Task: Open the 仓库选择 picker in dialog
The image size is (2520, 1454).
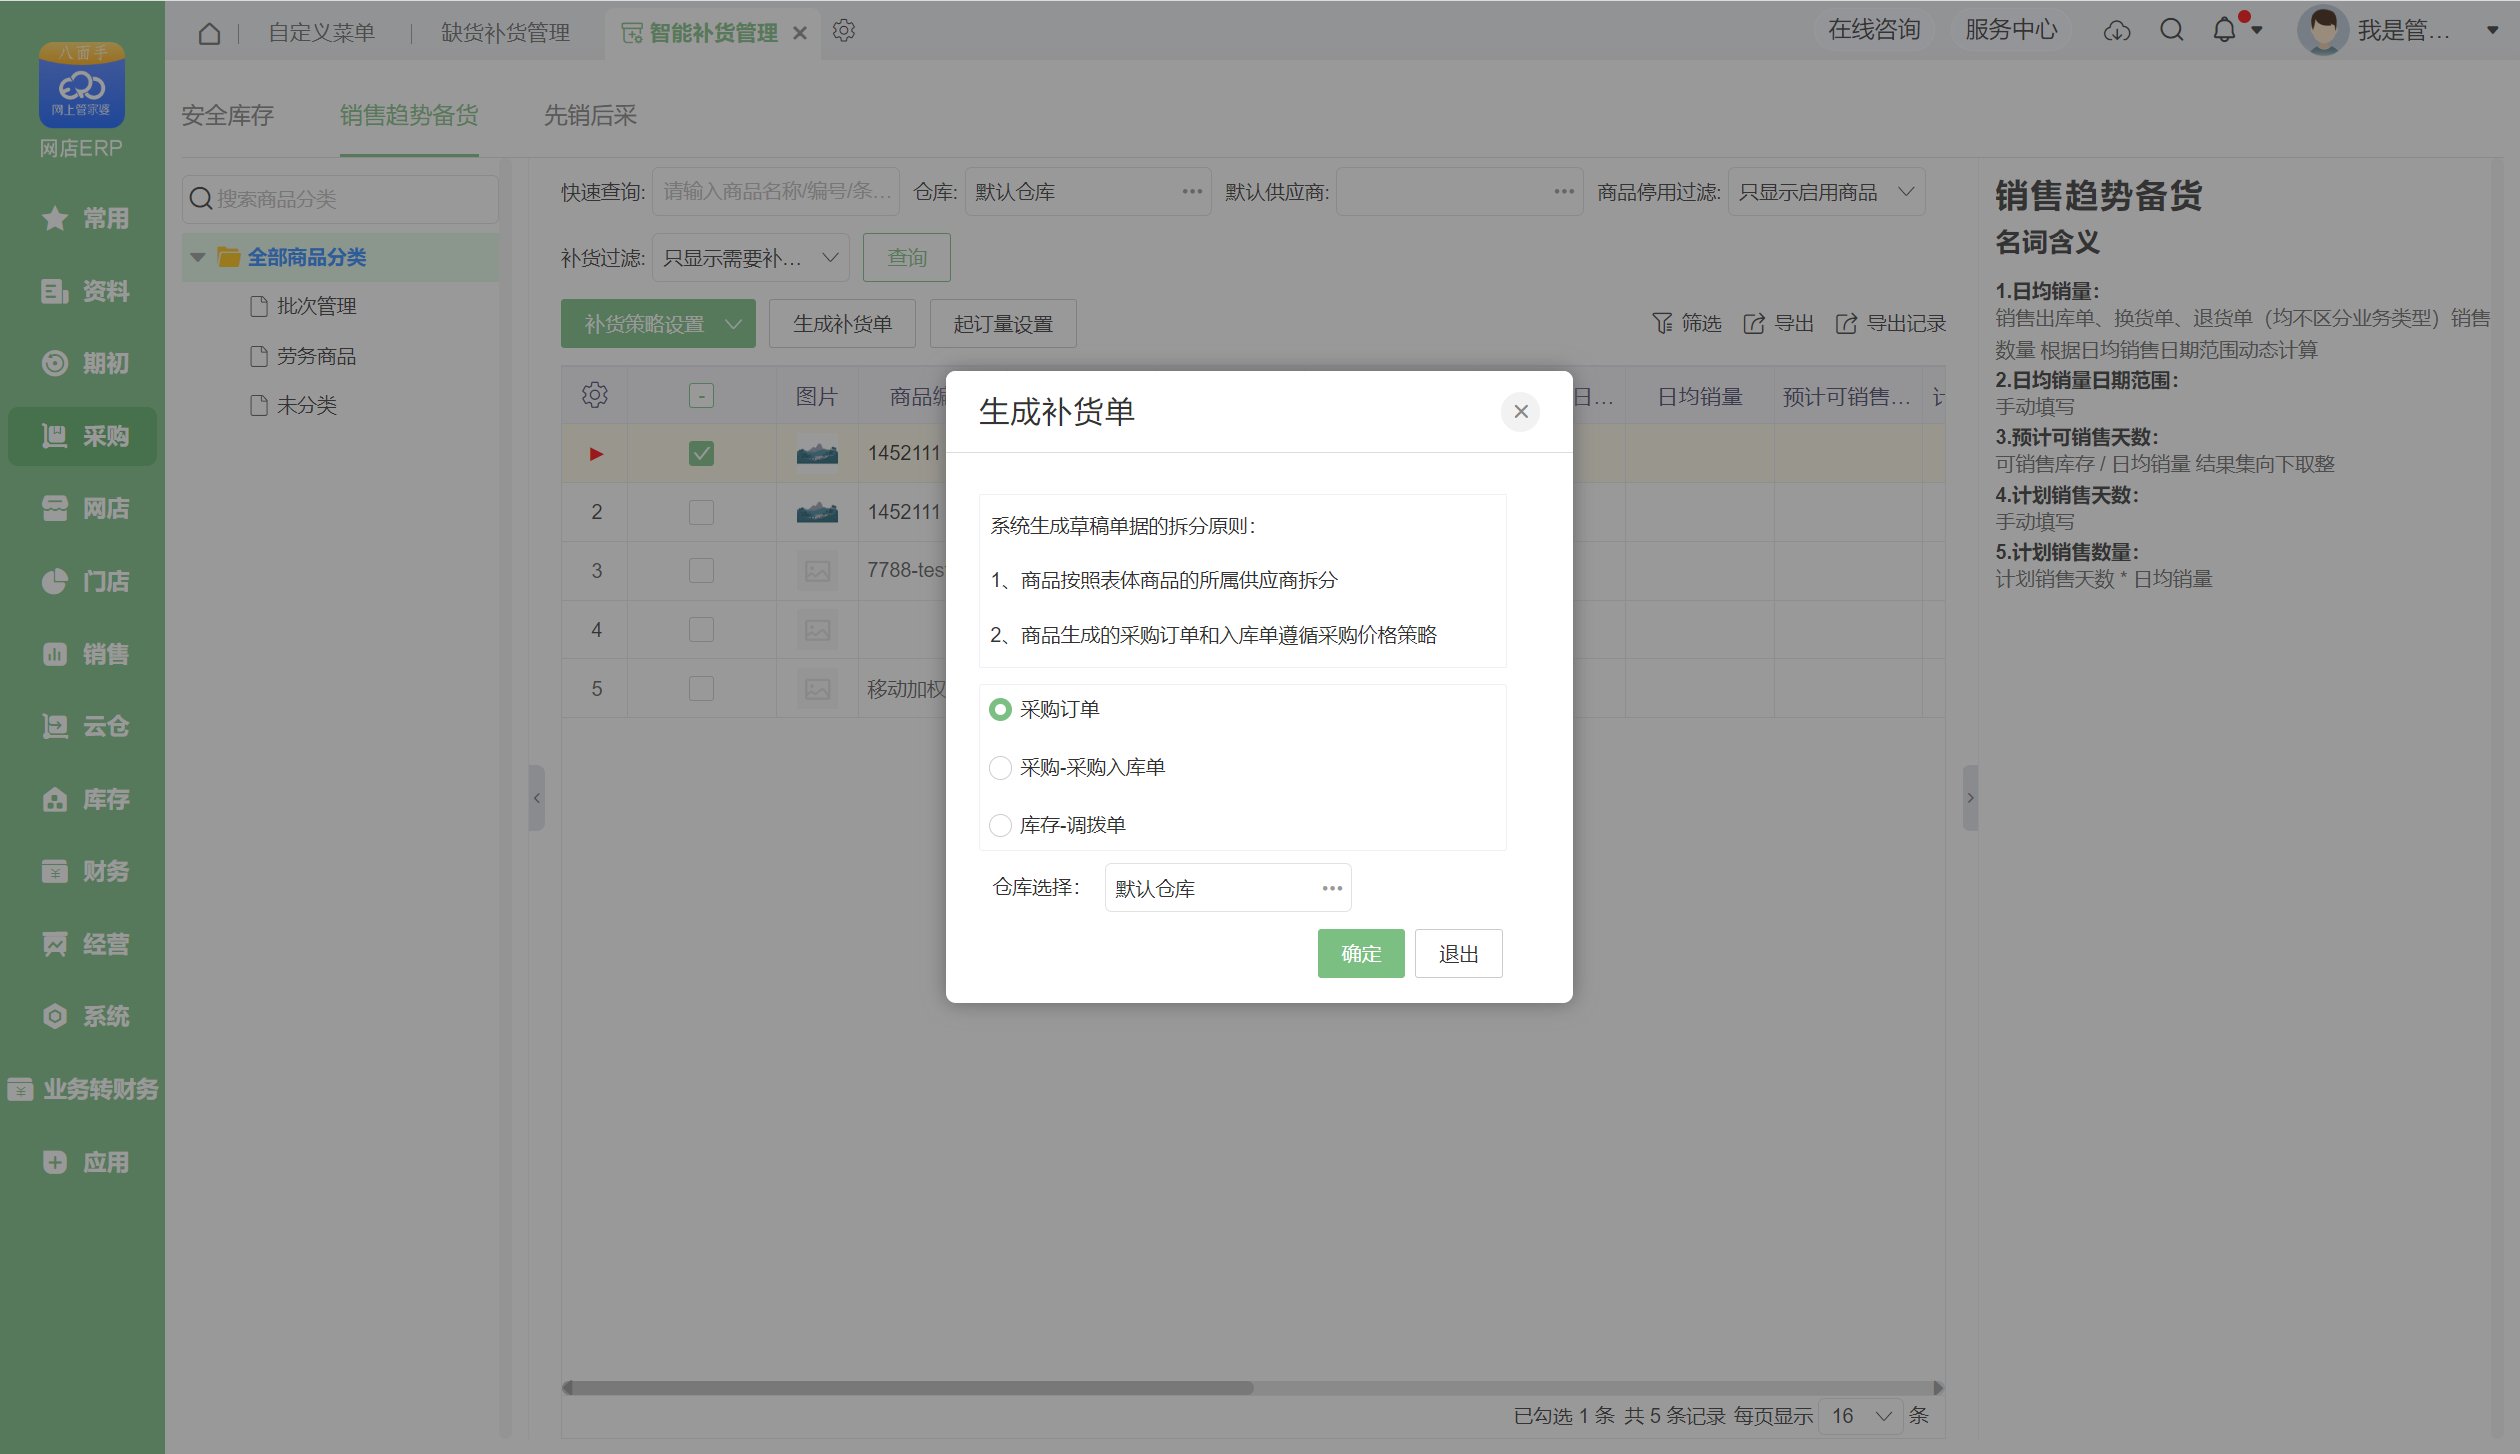Action: pos(1331,888)
